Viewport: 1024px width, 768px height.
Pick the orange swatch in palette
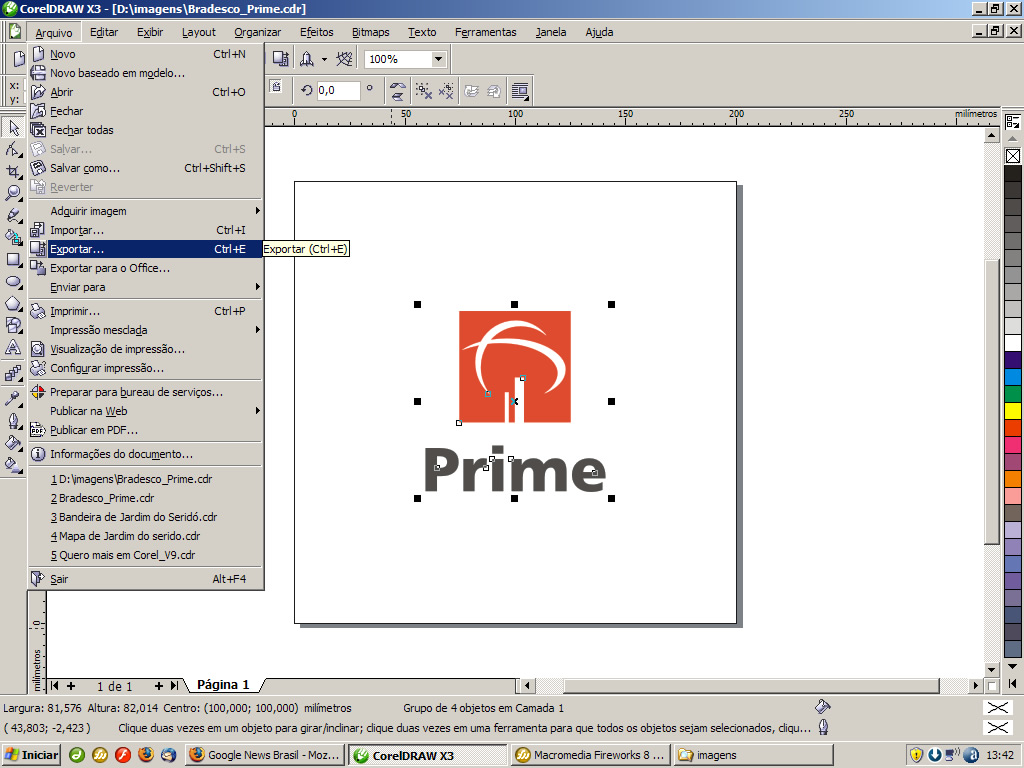[x=1013, y=479]
